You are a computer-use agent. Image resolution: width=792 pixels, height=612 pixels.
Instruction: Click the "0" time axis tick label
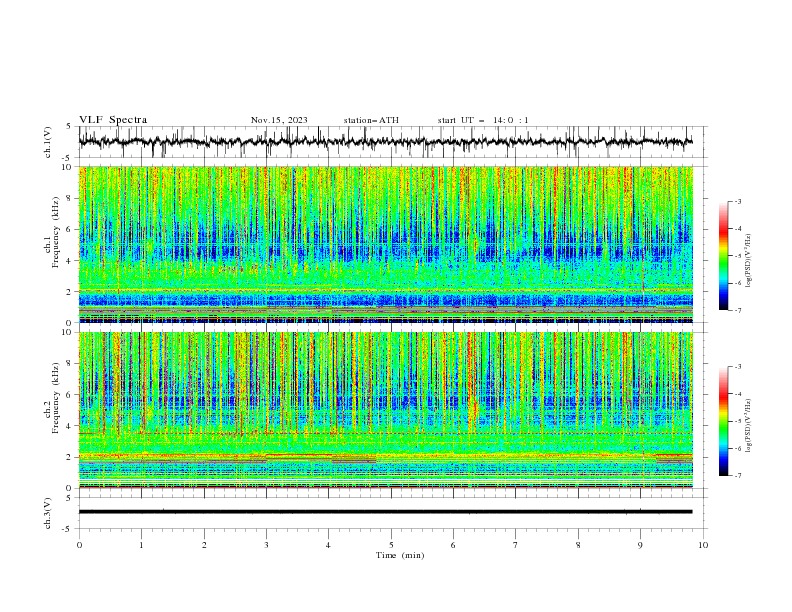79,545
